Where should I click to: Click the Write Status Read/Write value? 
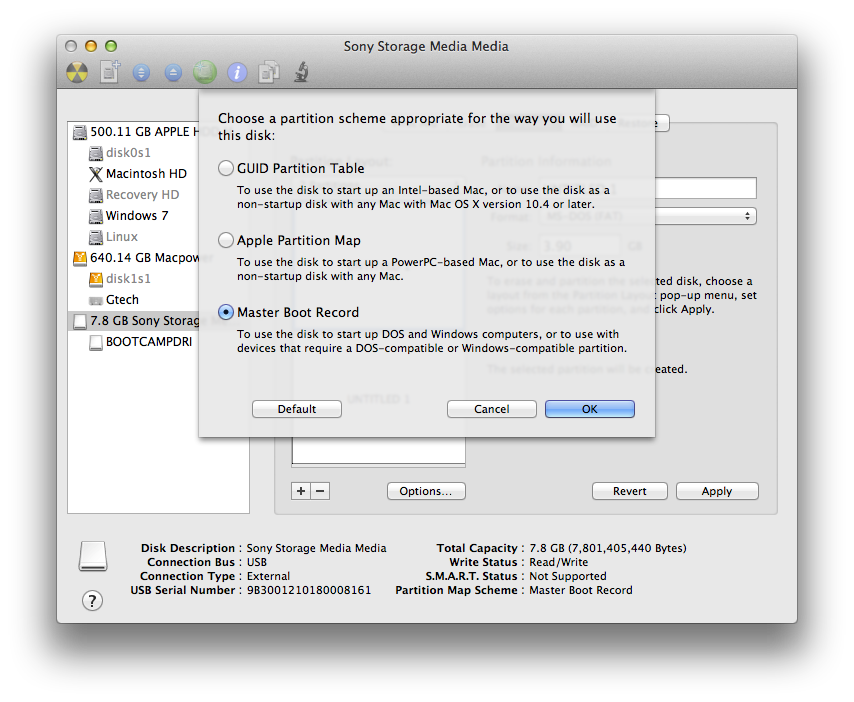559,562
